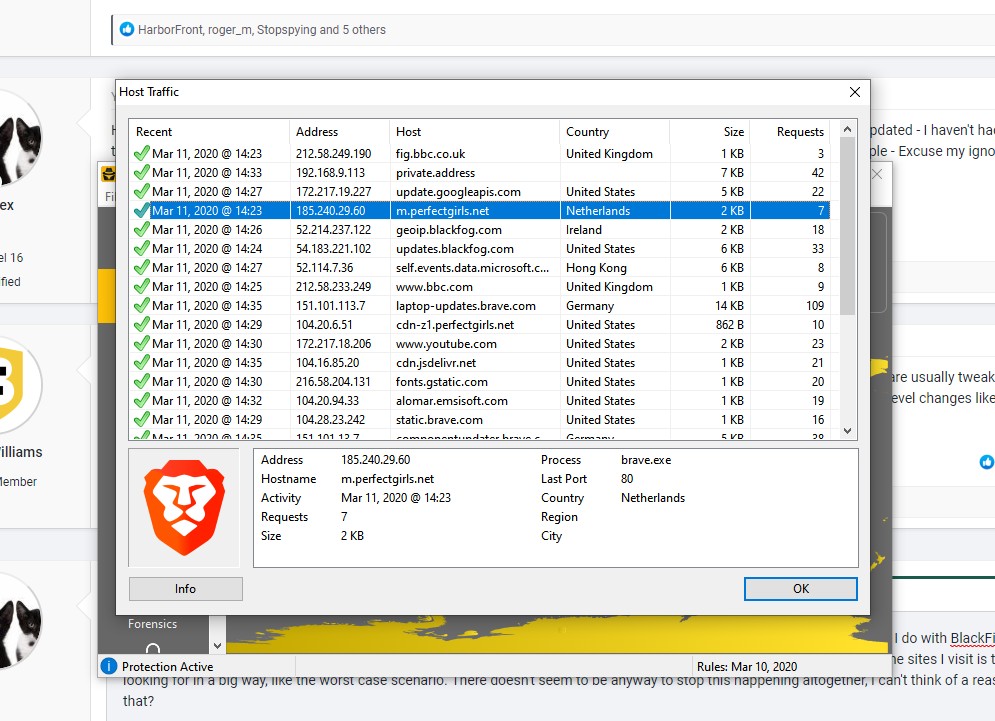Click the blue info icon beside Protection Active
995x721 pixels.
point(109,666)
